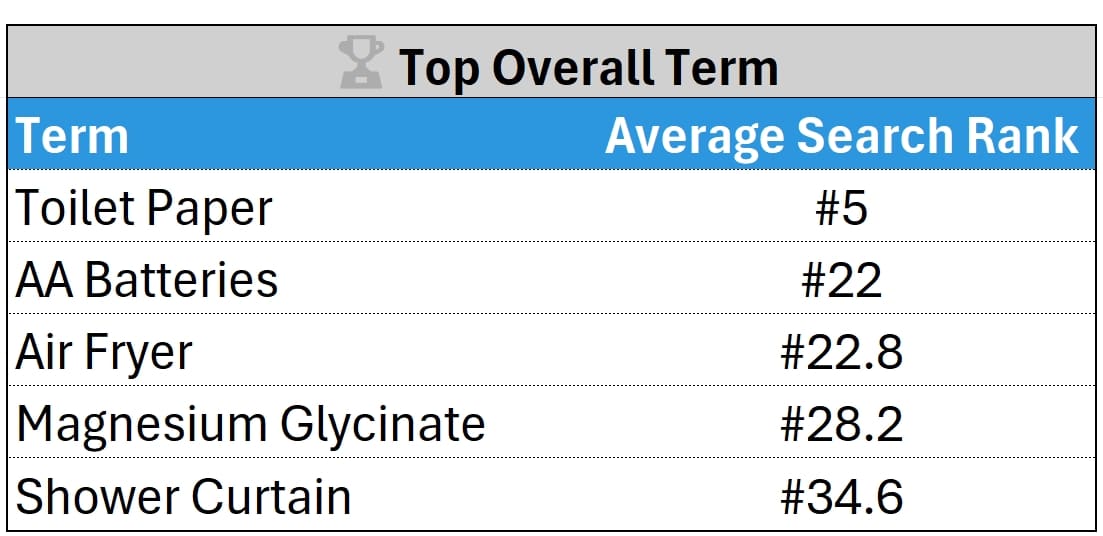The height and width of the screenshot is (536, 1103).
Task: Click the word Search in the header
Action: click(867, 134)
